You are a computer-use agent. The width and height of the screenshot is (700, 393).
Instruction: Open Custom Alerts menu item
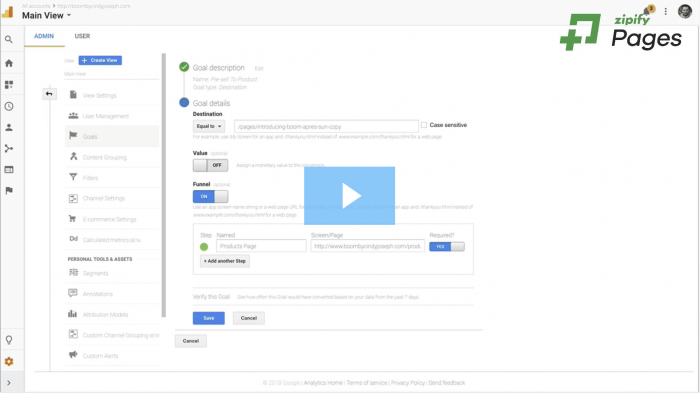point(112,356)
